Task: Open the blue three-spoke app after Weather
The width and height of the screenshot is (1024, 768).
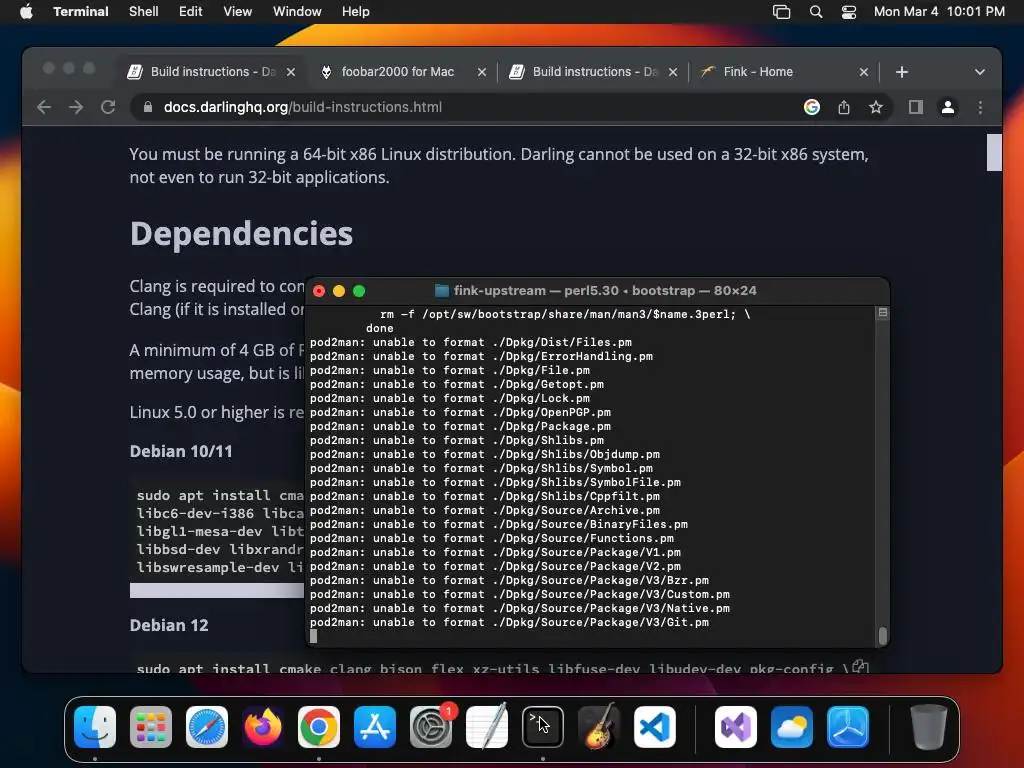Action: pyautogui.click(x=848, y=727)
